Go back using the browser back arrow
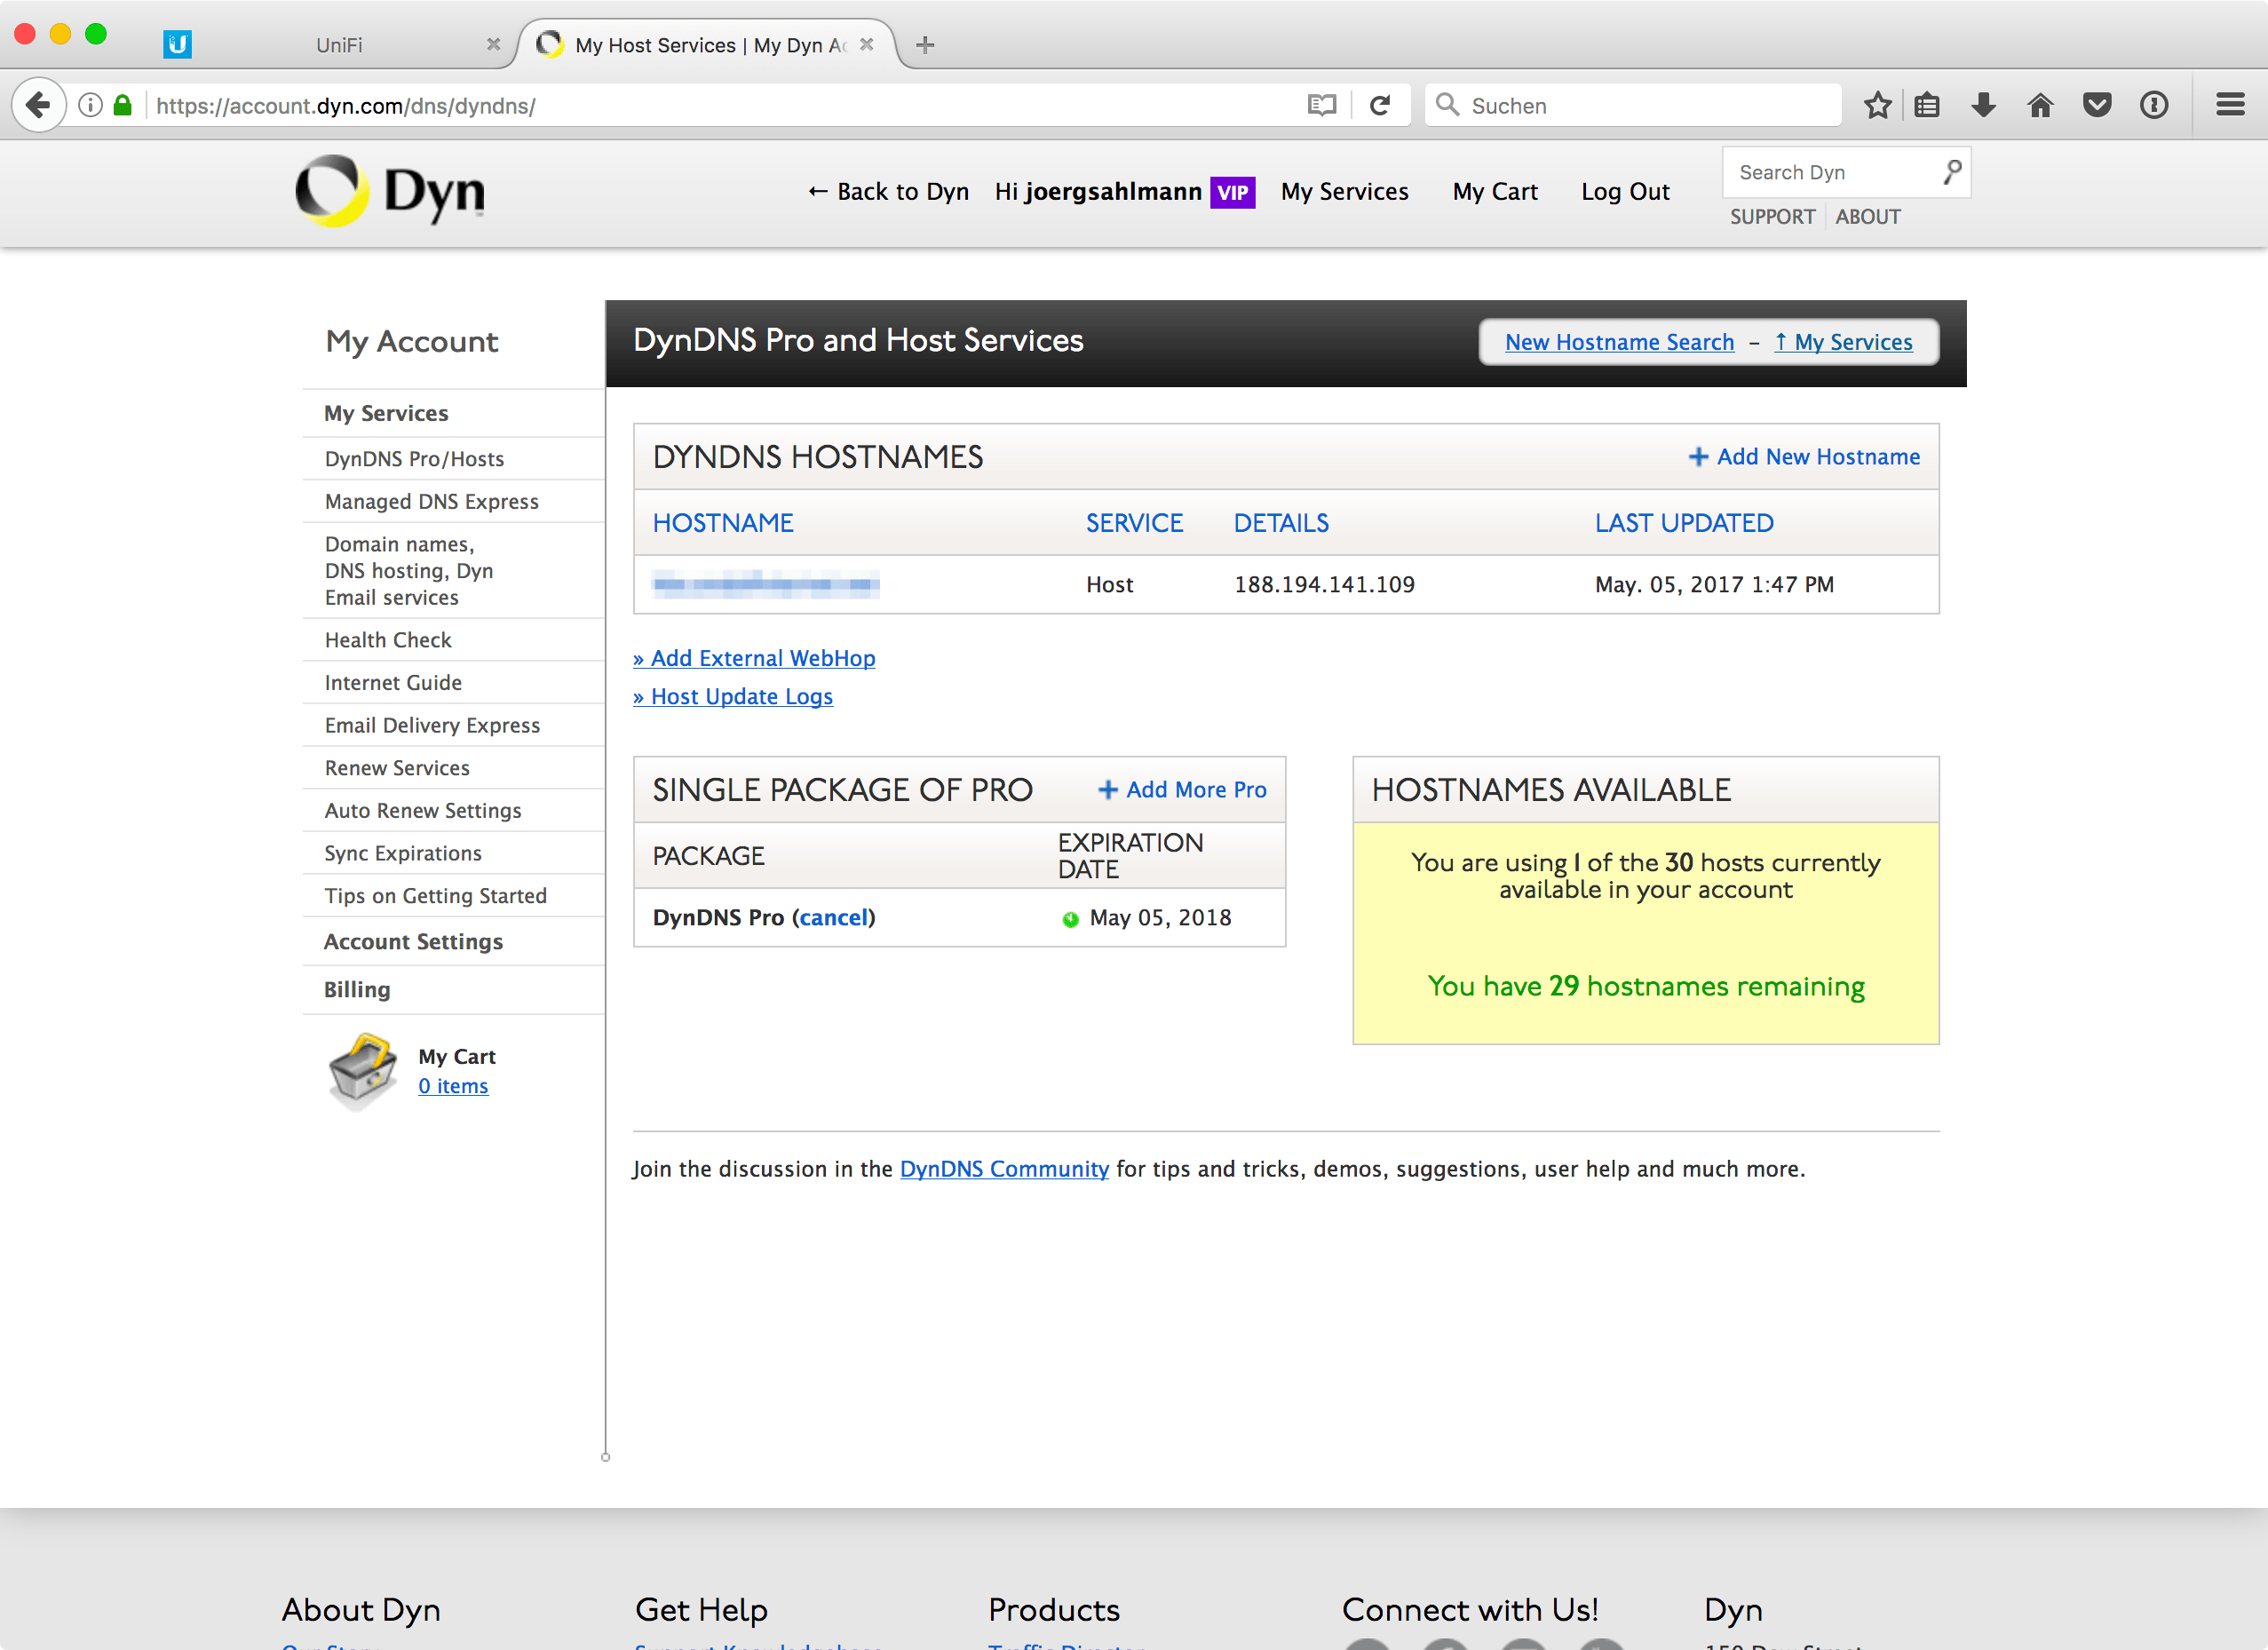This screenshot has width=2268, height=1650. click(38, 105)
